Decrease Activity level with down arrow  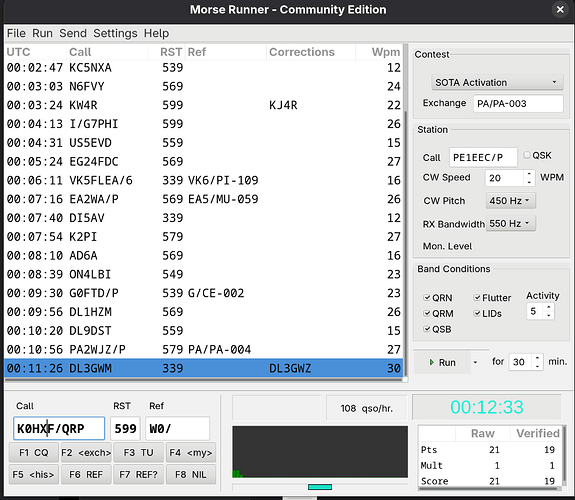549,315
